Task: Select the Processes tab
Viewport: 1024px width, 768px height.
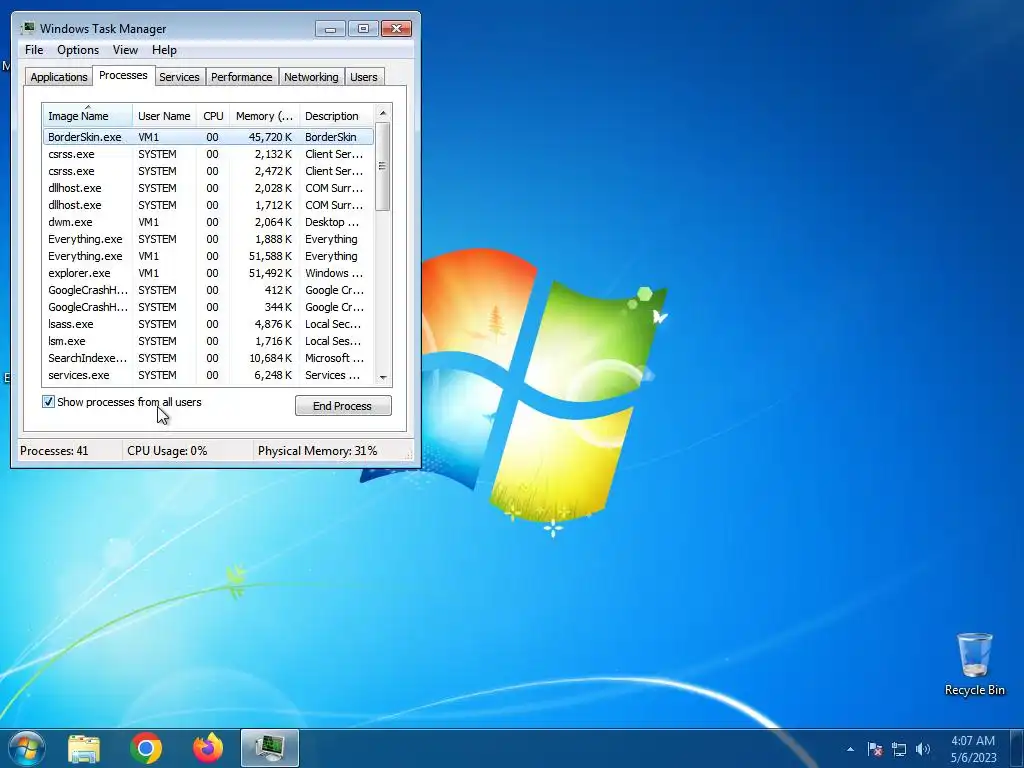Action: point(123,76)
